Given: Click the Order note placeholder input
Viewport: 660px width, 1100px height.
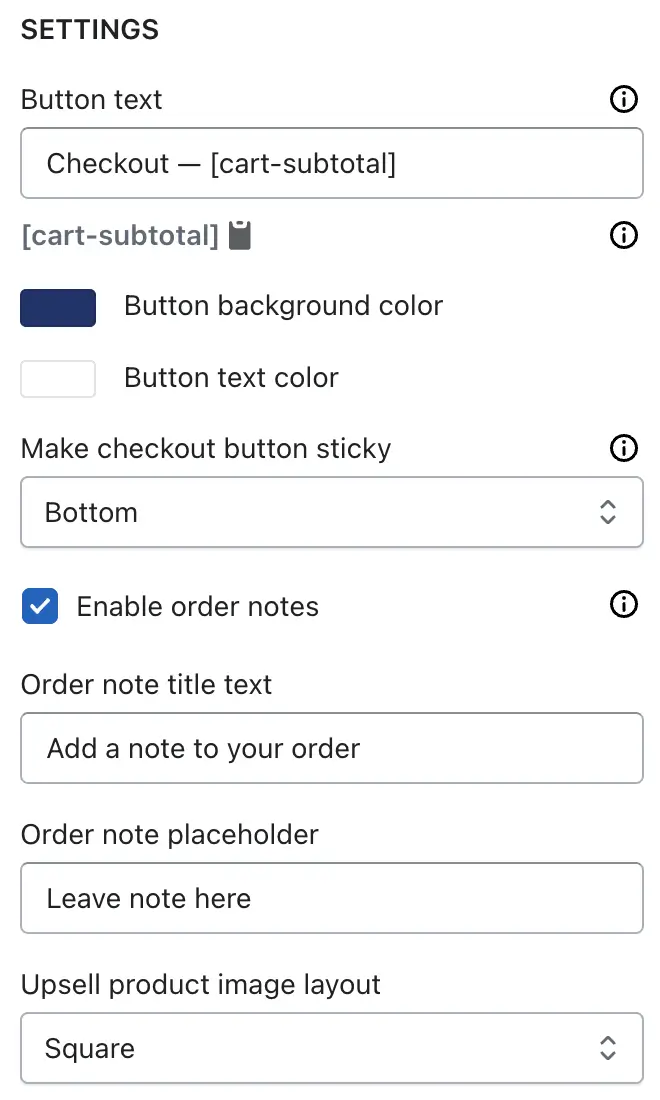Looking at the screenshot, I should 332,898.
